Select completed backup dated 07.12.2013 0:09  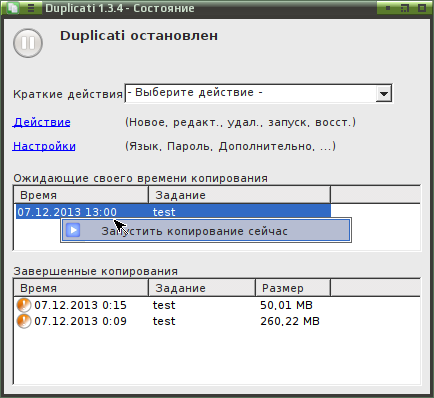(x=80, y=321)
